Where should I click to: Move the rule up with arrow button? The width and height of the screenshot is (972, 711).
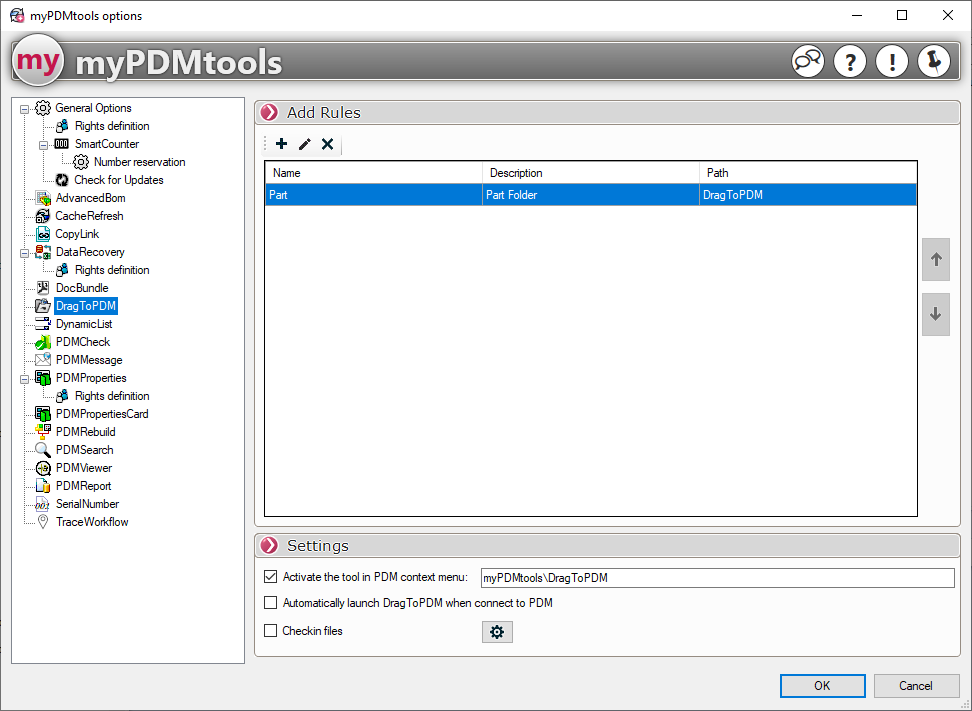pyautogui.click(x=936, y=260)
